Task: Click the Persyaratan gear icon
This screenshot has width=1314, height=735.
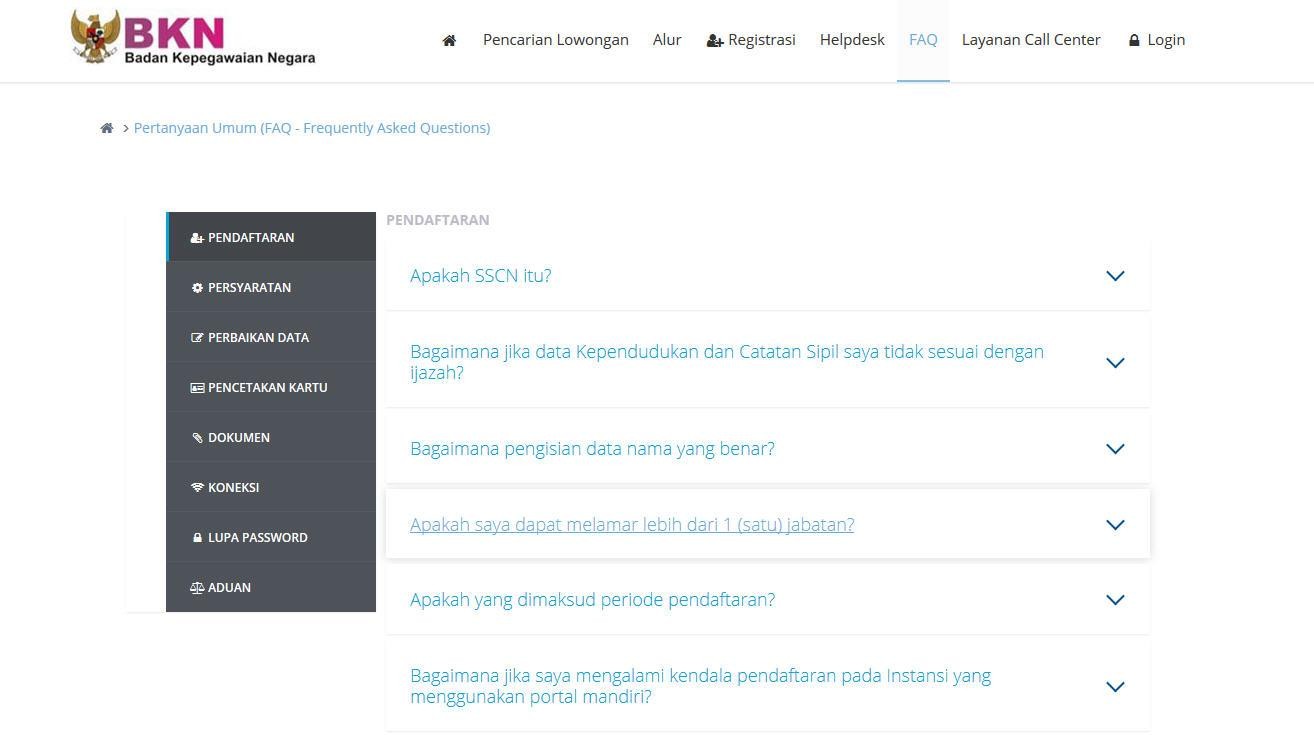Action: [x=197, y=288]
